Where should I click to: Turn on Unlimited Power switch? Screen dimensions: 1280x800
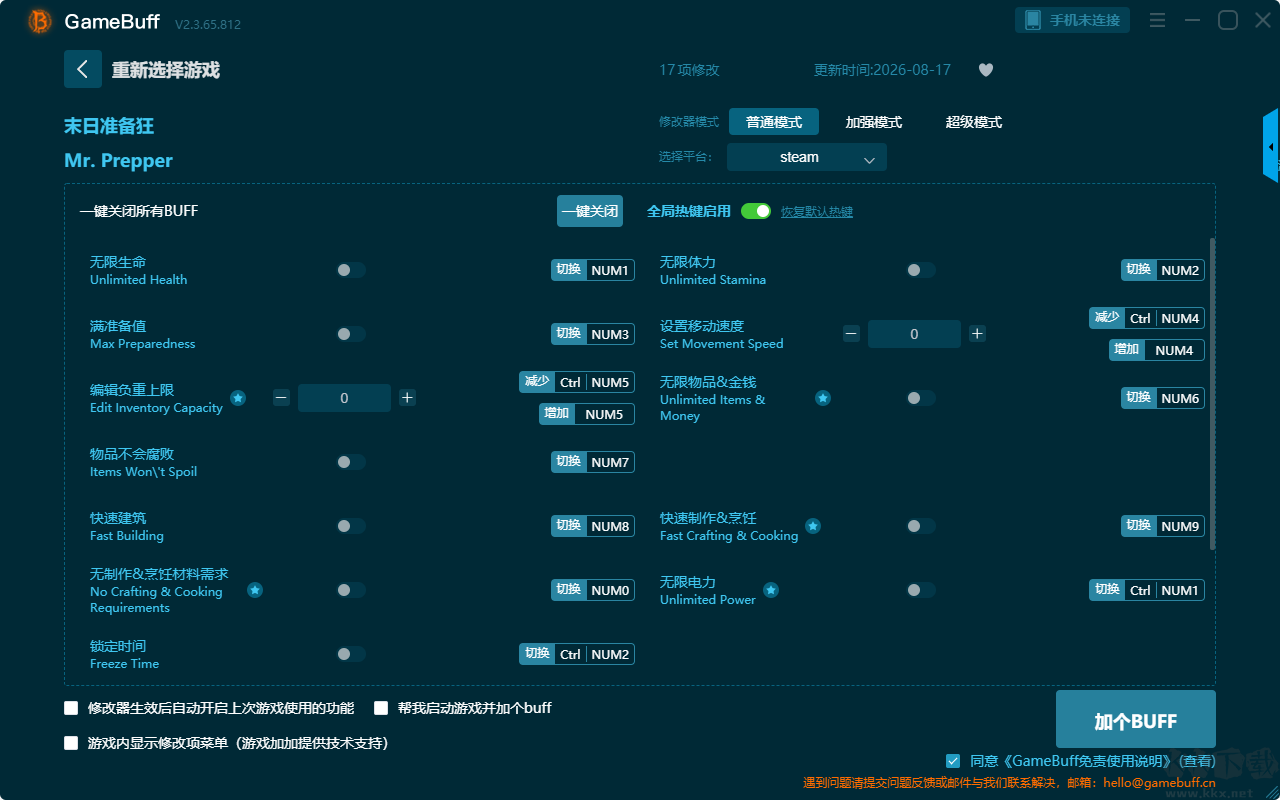click(921, 590)
